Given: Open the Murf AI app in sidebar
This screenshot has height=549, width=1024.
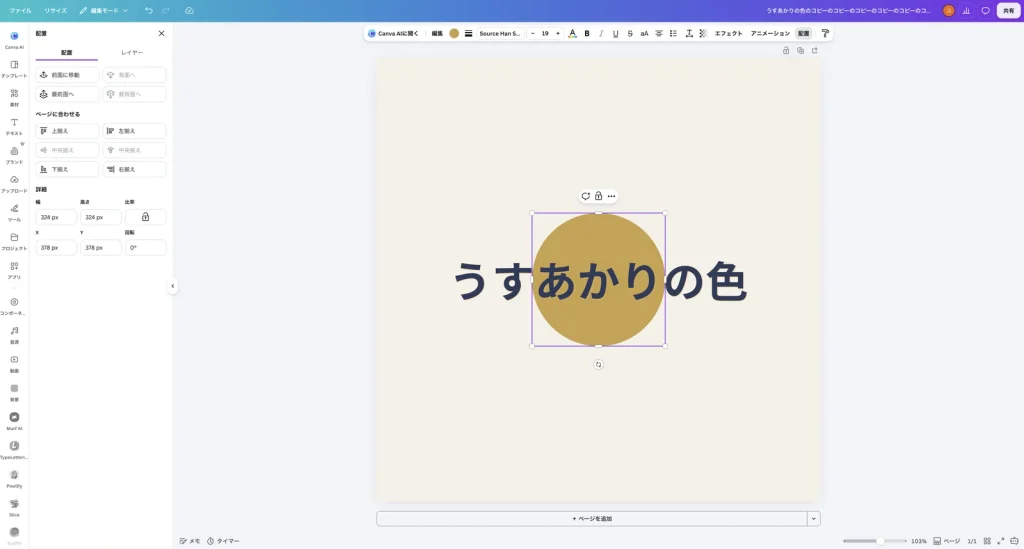Looking at the screenshot, I should (14, 420).
